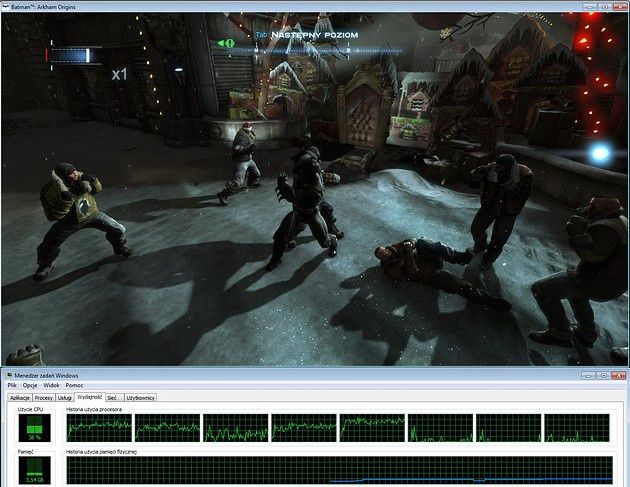Click the seventh CPU core history graph
Screen dimensions: 630x487
[509, 428]
